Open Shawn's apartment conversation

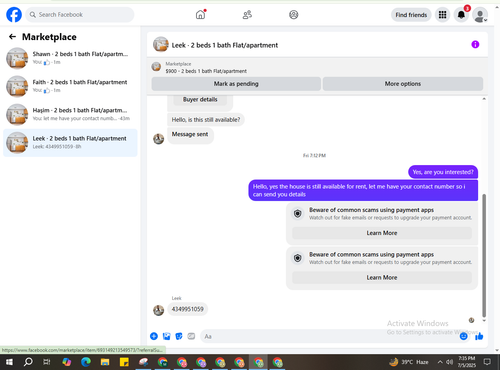pos(70,58)
